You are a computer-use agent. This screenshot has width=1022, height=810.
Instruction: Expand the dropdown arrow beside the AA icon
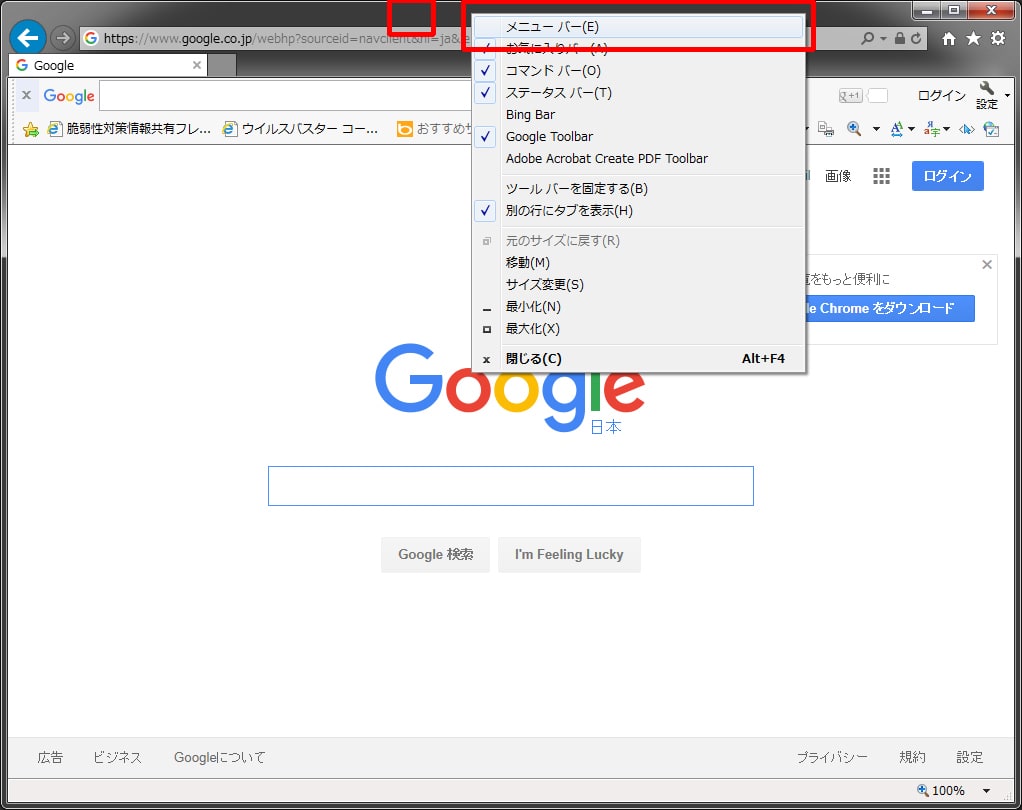(x=911, y=129)
